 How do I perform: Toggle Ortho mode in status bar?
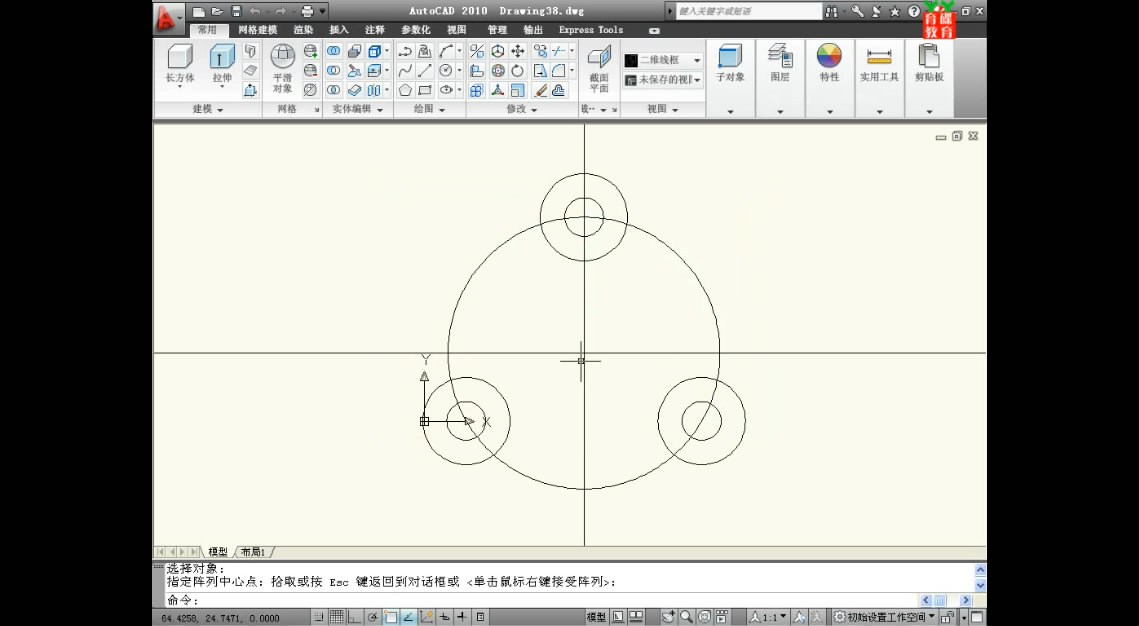click(353, 617)
